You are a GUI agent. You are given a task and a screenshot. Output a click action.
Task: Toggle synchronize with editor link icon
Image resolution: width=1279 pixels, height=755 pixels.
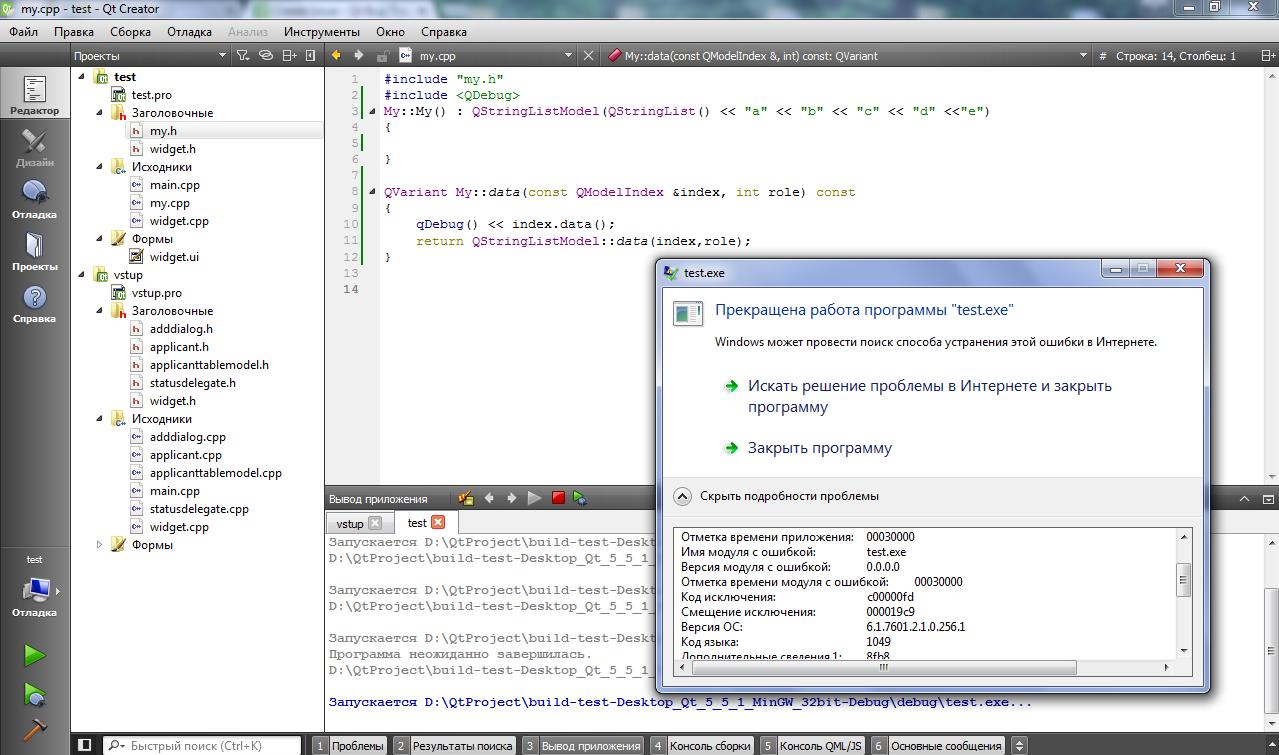click(266, 56)
